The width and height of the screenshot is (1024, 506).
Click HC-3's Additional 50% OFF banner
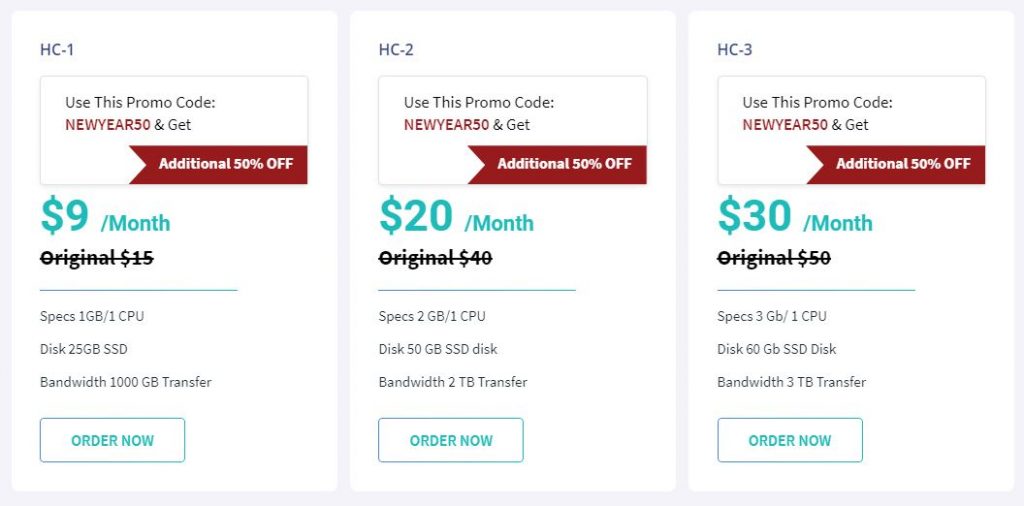point(903,164)
